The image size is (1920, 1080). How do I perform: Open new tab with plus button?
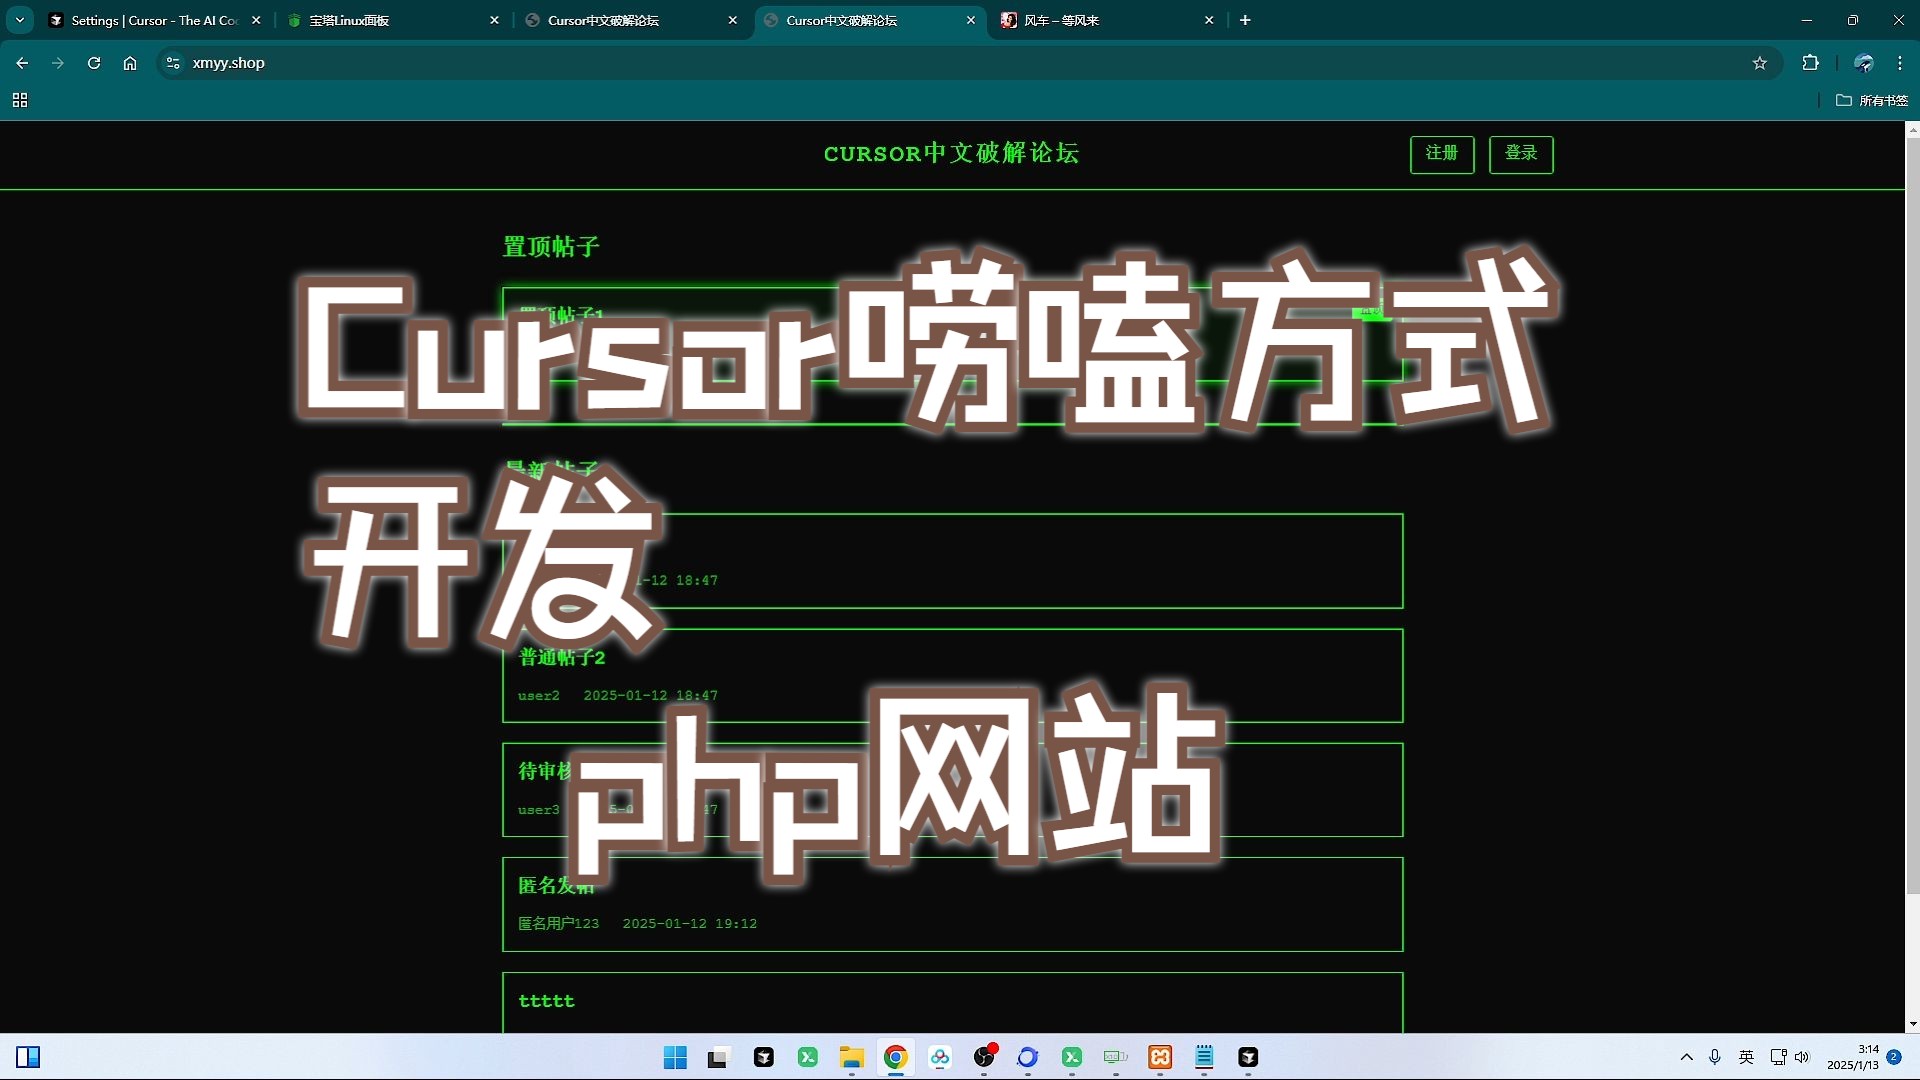click(1245, 20)
